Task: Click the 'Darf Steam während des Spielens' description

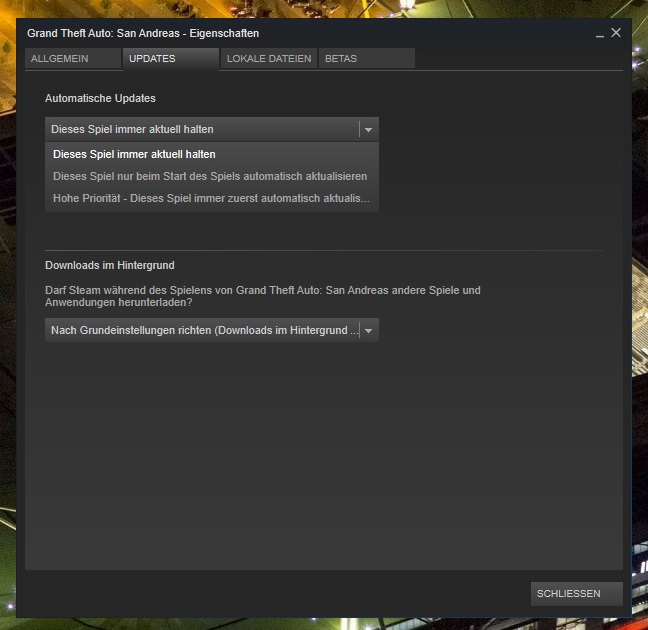Action: [x=263, y=296]
